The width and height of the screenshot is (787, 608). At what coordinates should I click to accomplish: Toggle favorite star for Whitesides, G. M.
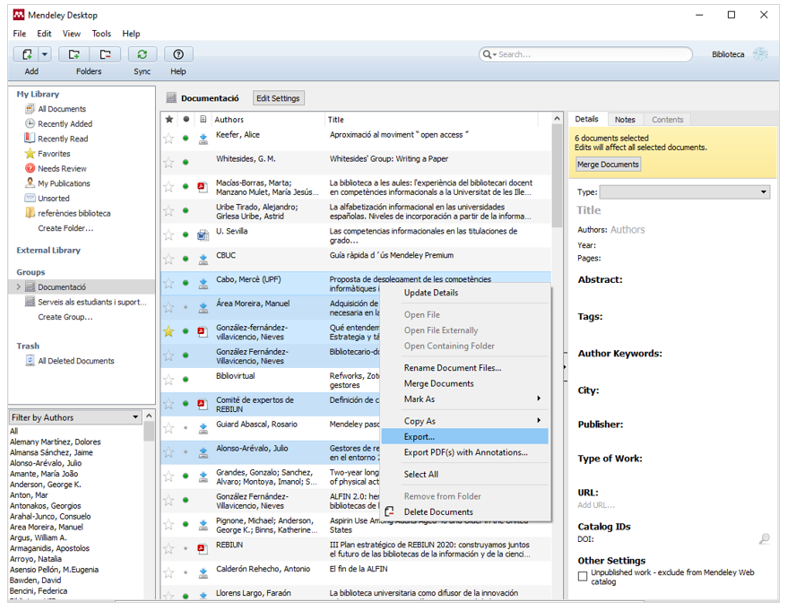[169, 162]
